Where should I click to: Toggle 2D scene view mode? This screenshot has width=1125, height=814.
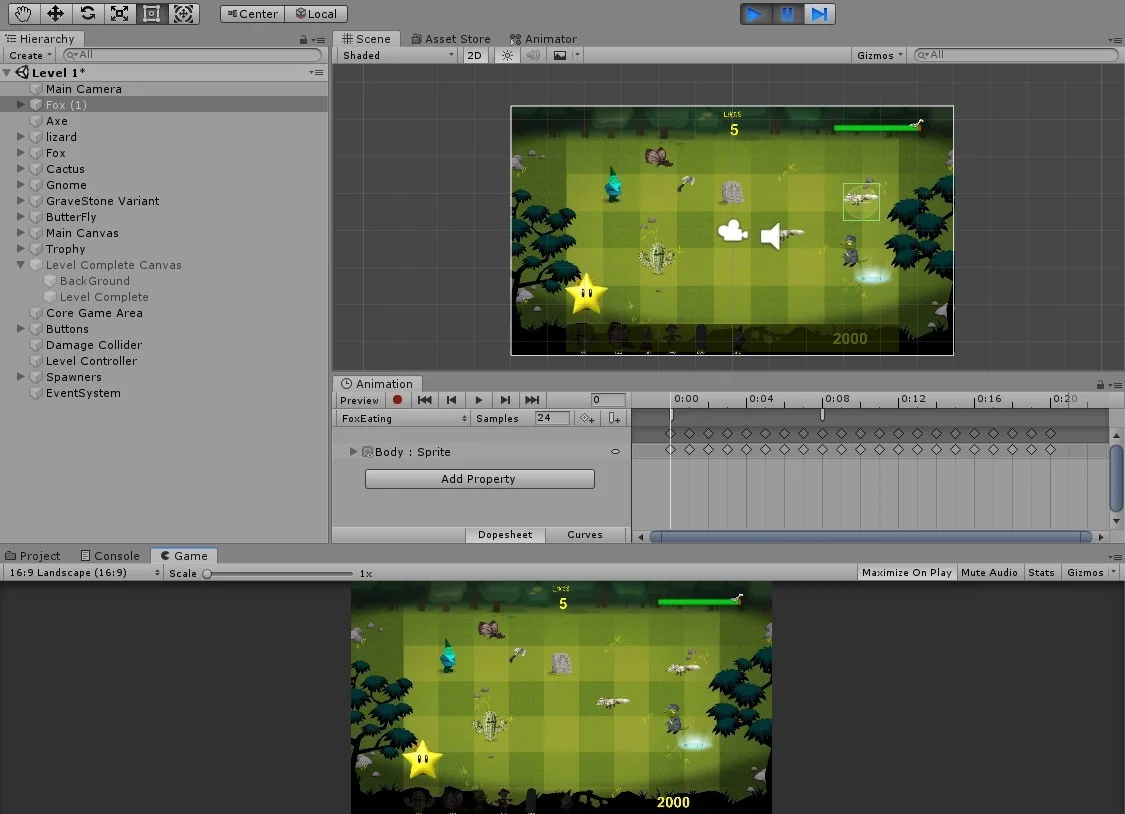474,55
